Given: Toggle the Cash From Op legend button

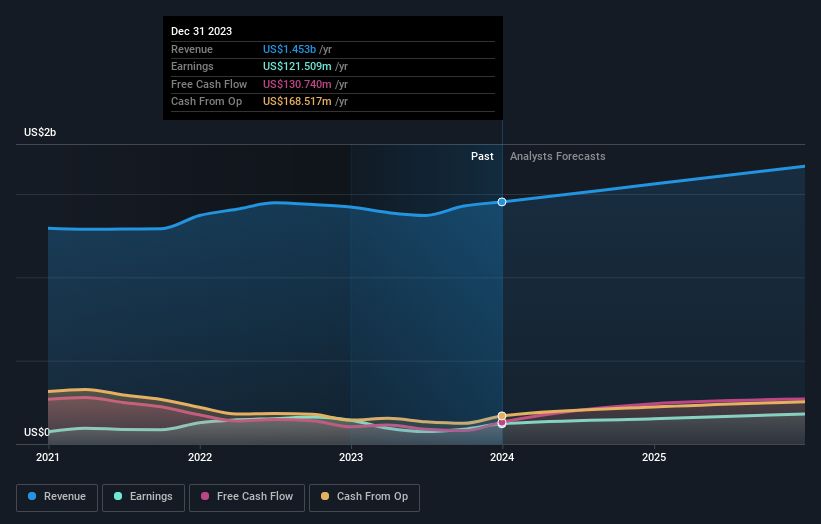Looking at the screenshot, I should [x=364, y=497].
